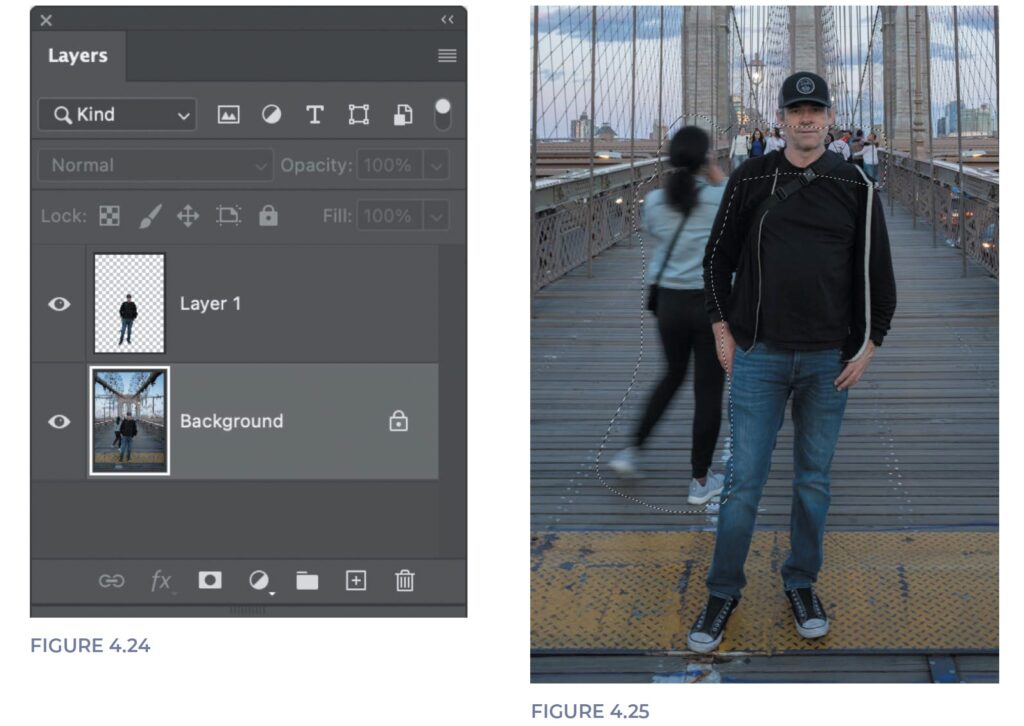Filter layers by adjustment layers
This screenshot has height=726, width=1024.
[271, 115]
